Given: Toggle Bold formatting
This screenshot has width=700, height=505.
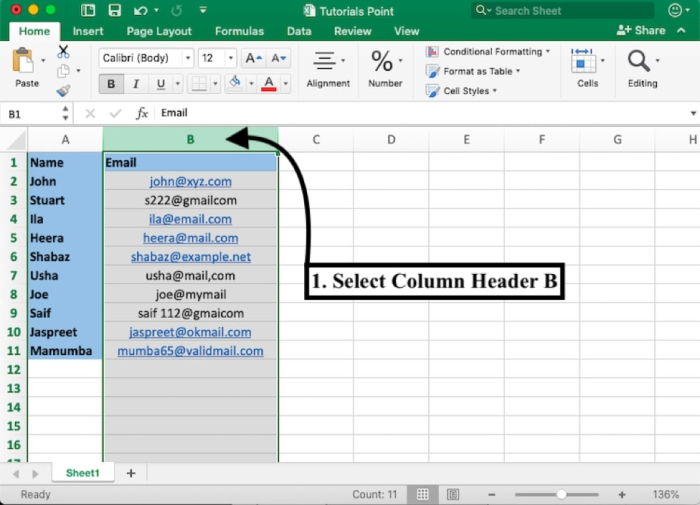Looking at the screenshot, I should click(111, 84).
